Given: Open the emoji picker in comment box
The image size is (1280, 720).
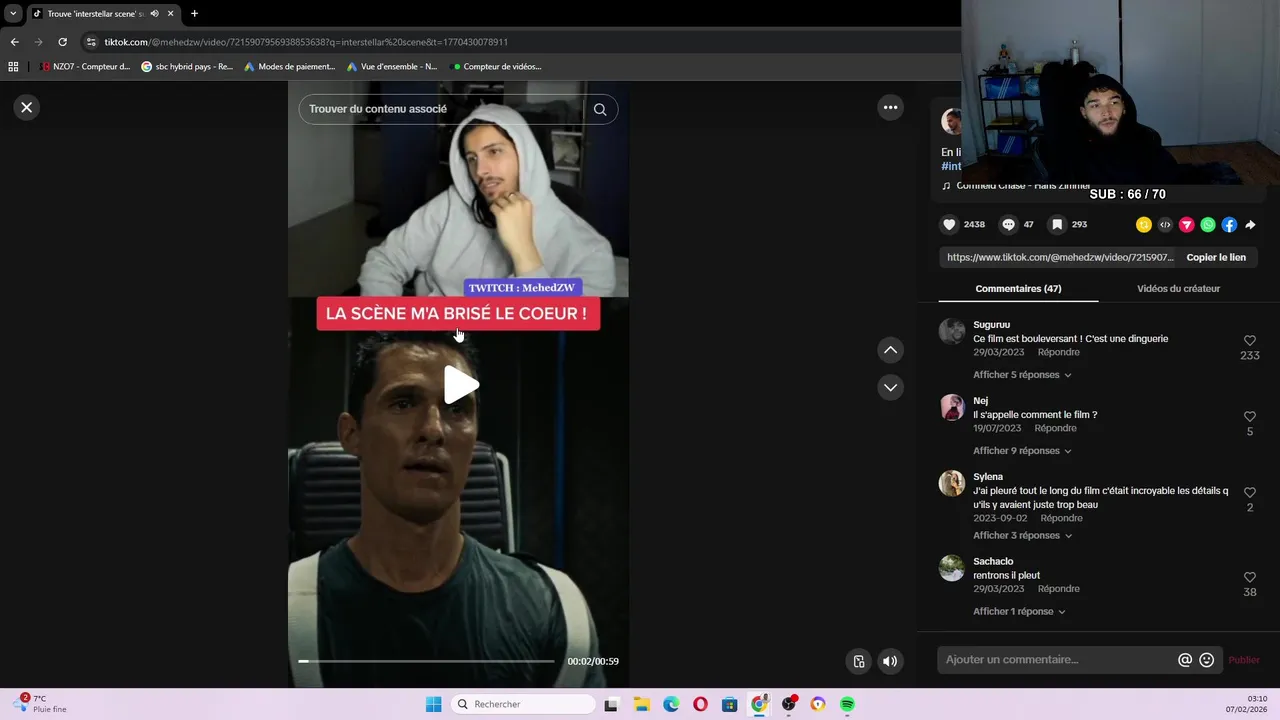Looking at the screenshot, I should point(1206,660).
